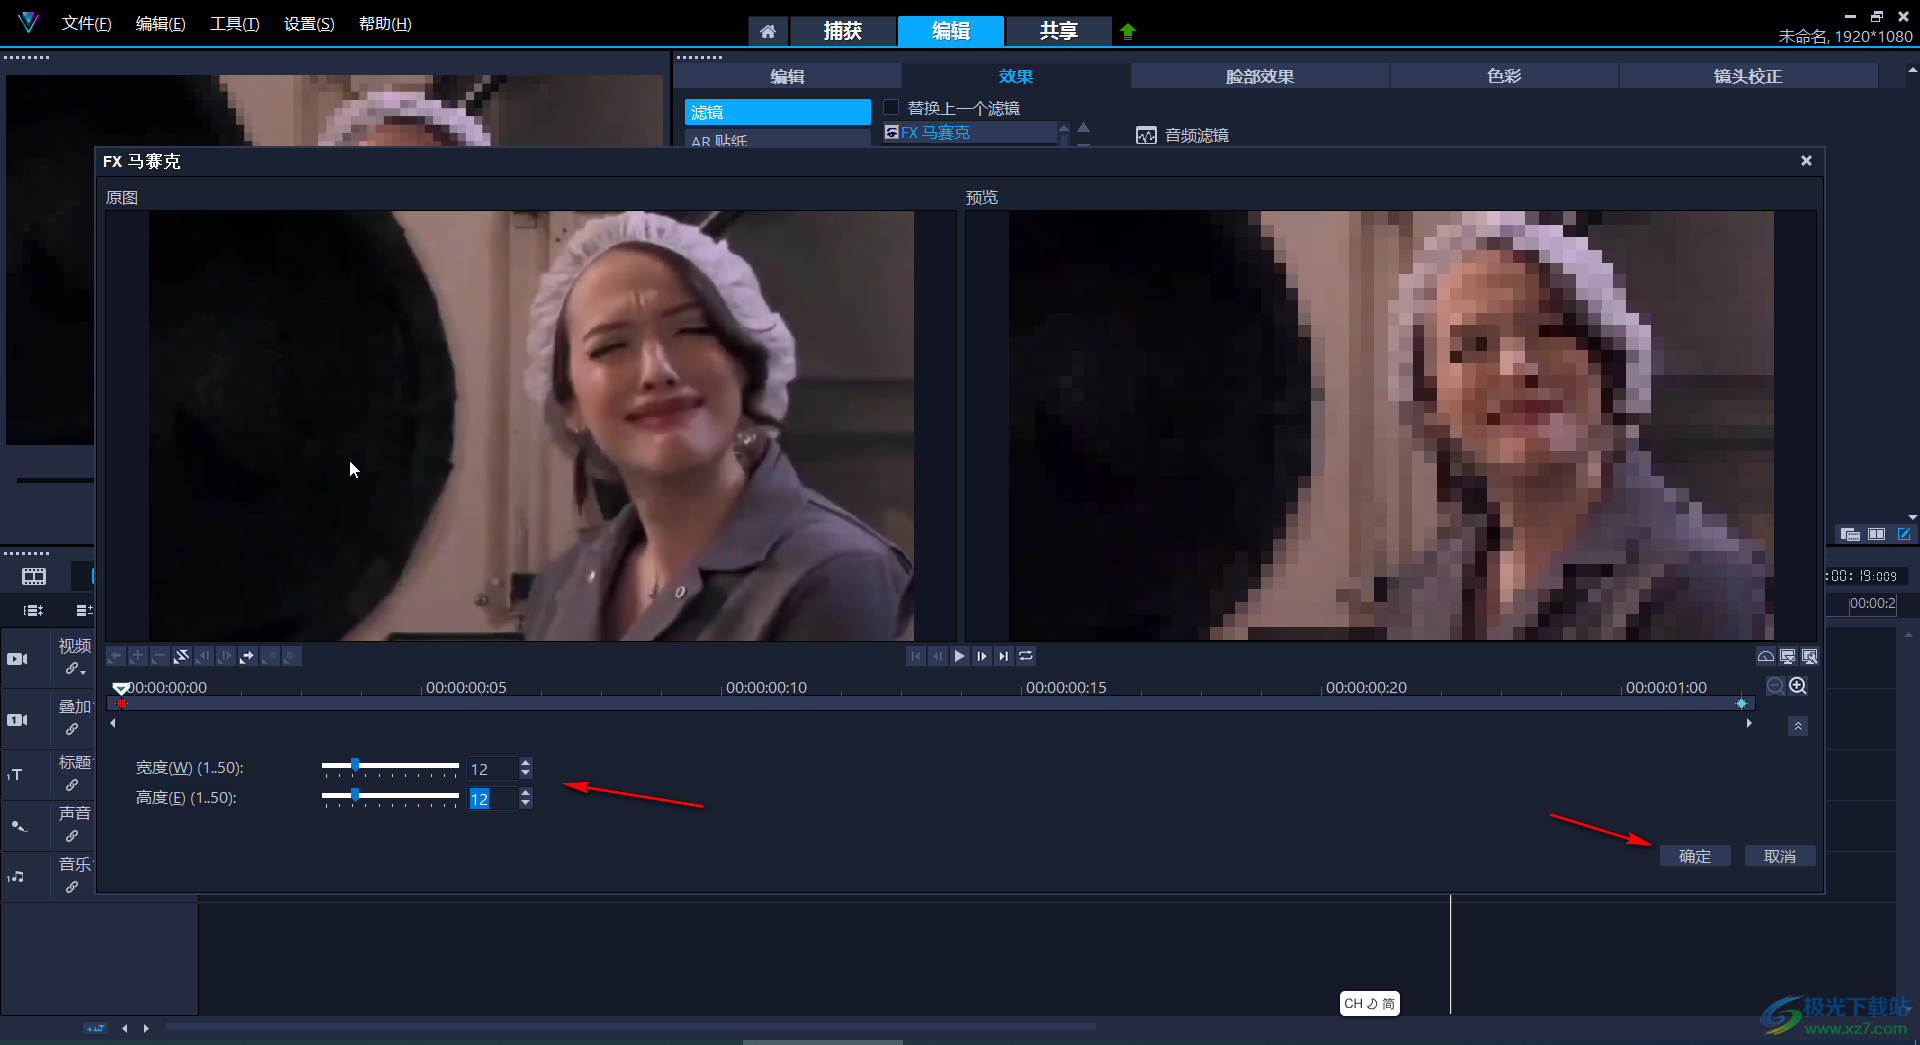Click the remove keyframe icon
This screenshot has width=1920, height=1045.
tap(159, 656)
